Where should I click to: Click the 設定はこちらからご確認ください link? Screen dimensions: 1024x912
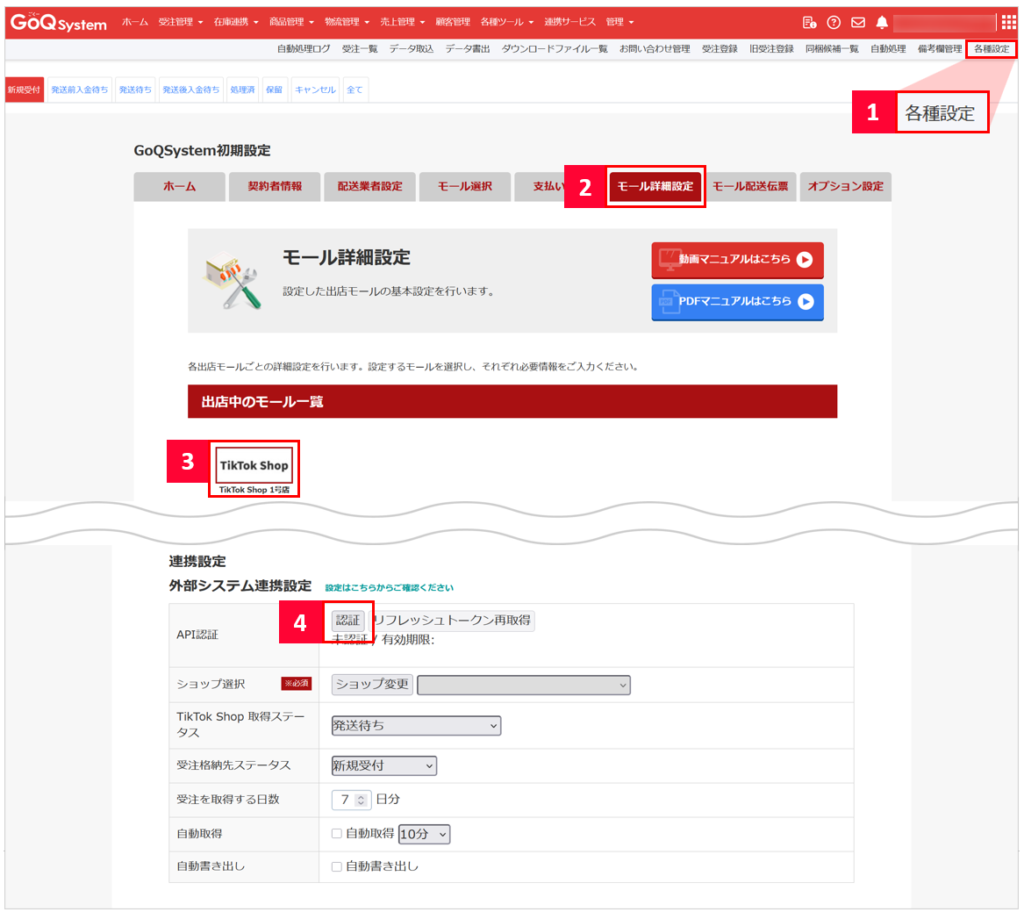pos(389,587)
